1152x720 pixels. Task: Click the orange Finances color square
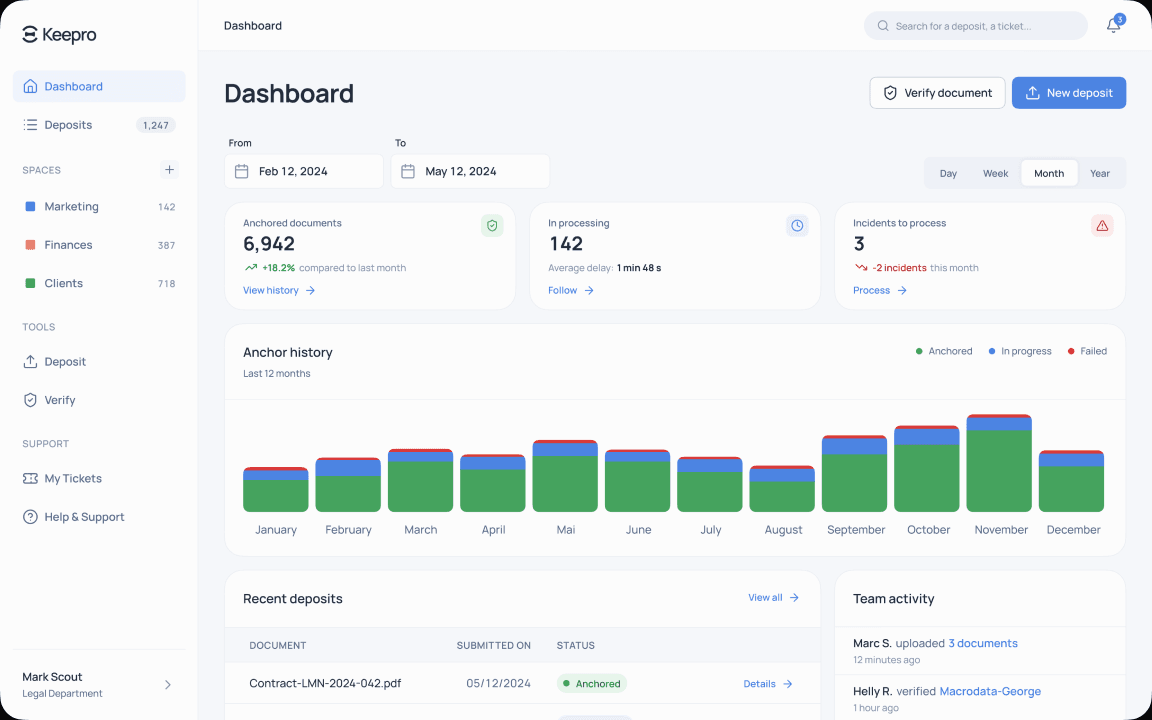(30, 245)
